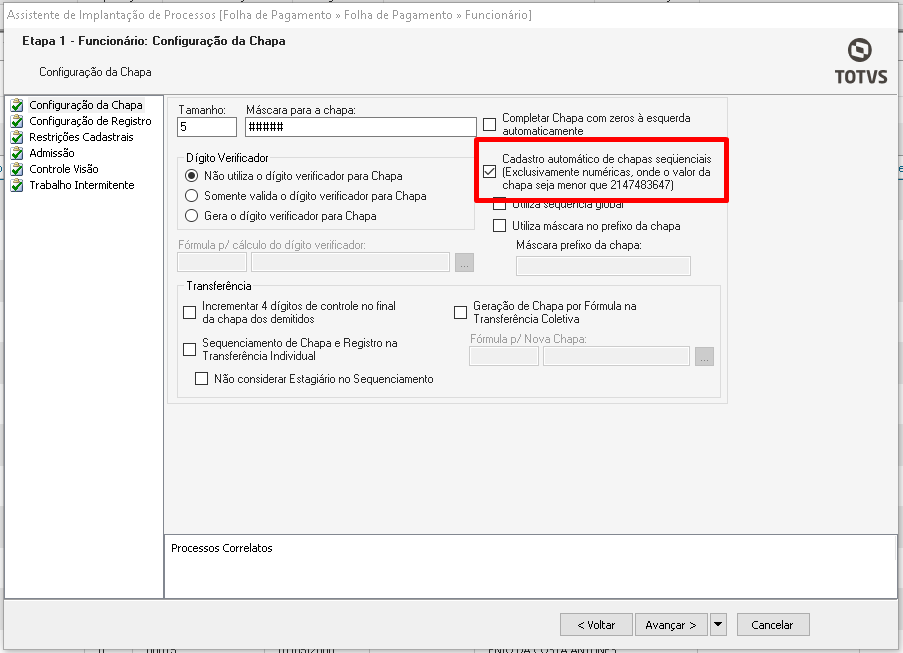Screen dimensions: 903x653
Task: Click the Avançar button
Action: tap(671, 625)
